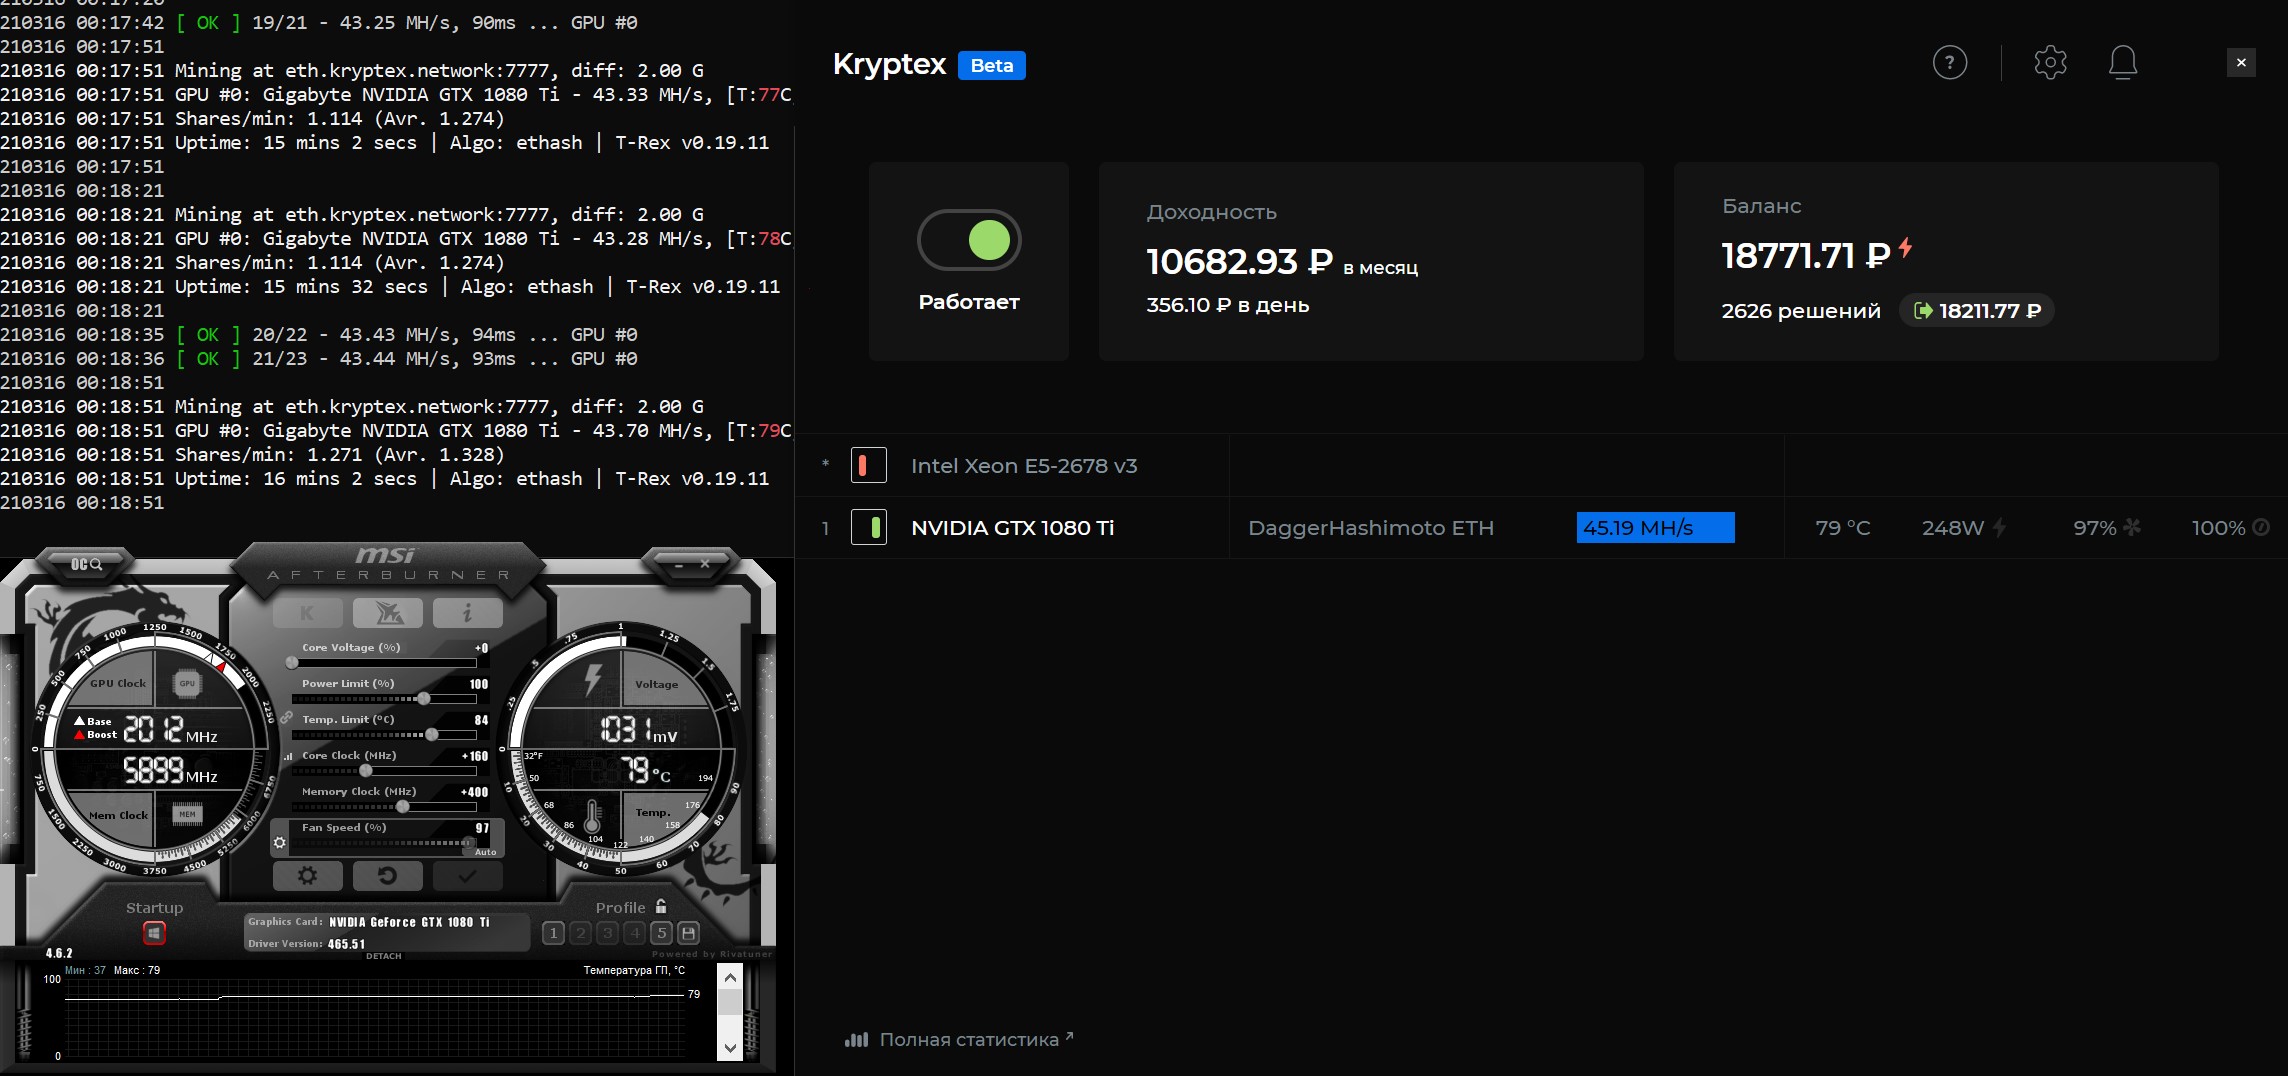Click the 18211.77 ₽ withdraw button
The image size is (2288, 1076).
(x=1977, y=311)
